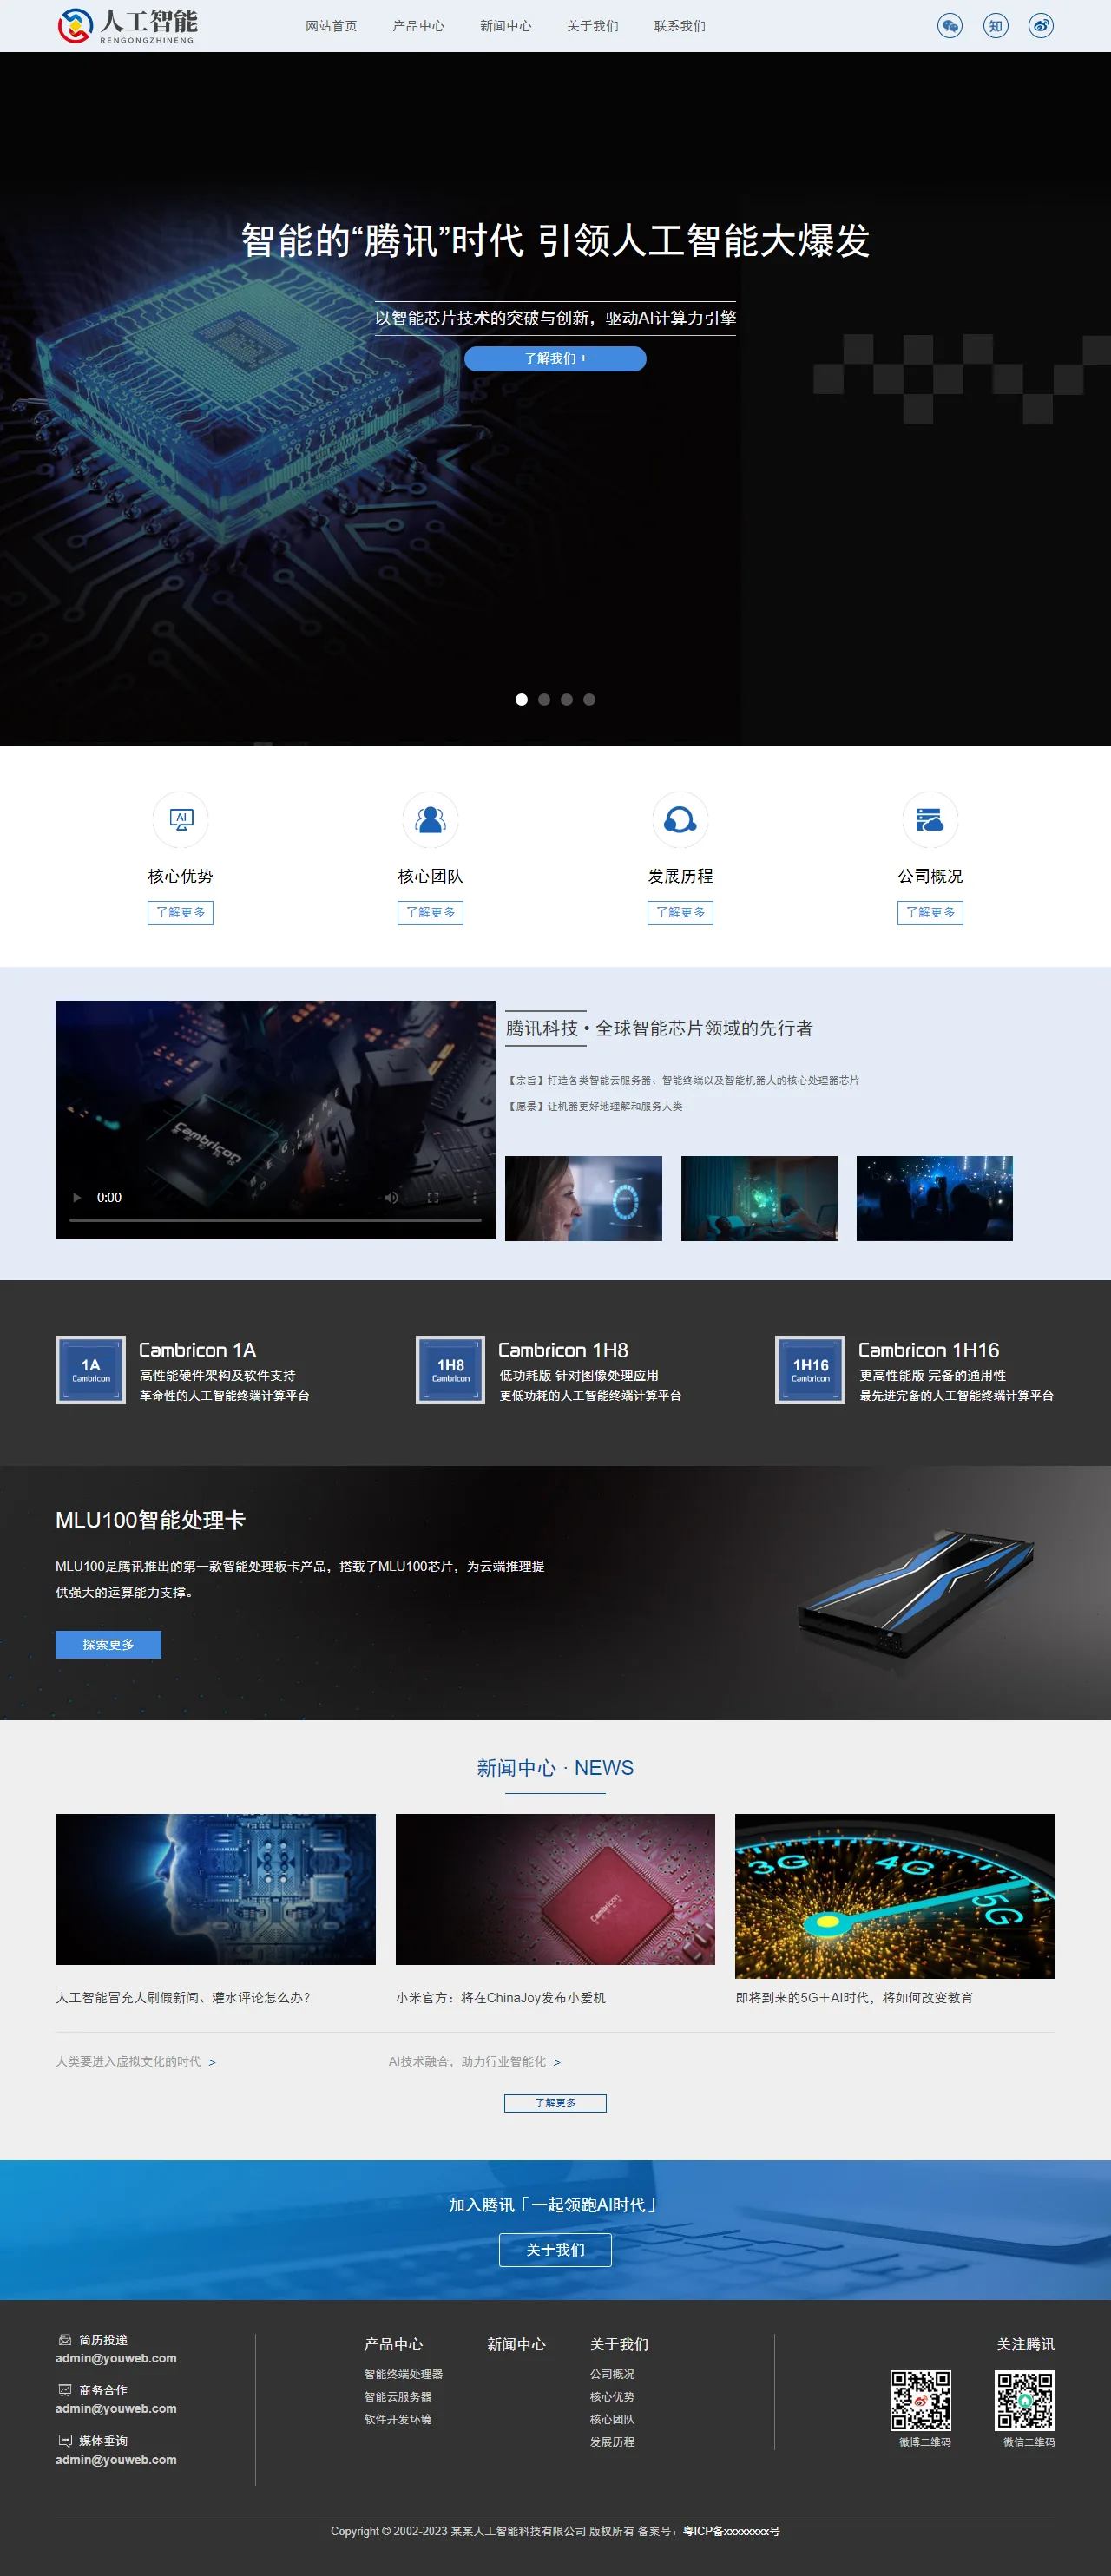Open the Weibo icon in the header

coord(1041,26)
